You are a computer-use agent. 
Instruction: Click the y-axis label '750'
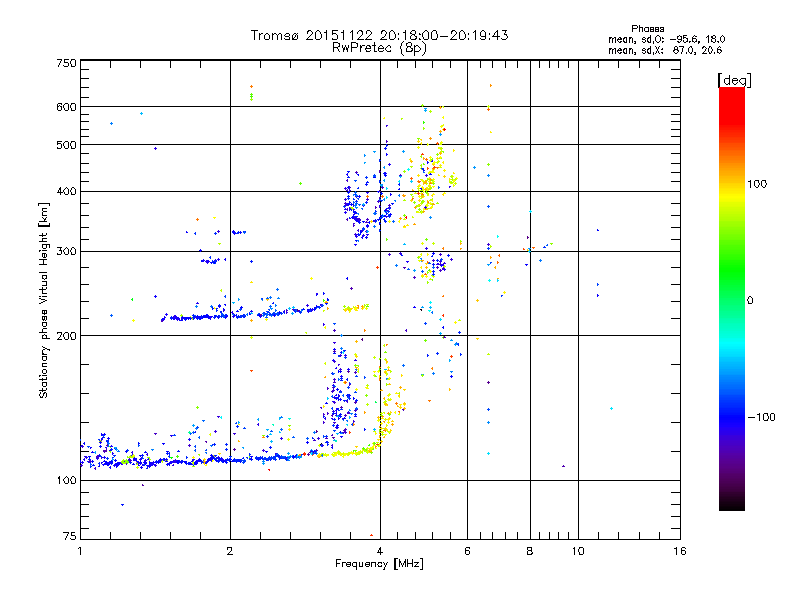point(67,63)
